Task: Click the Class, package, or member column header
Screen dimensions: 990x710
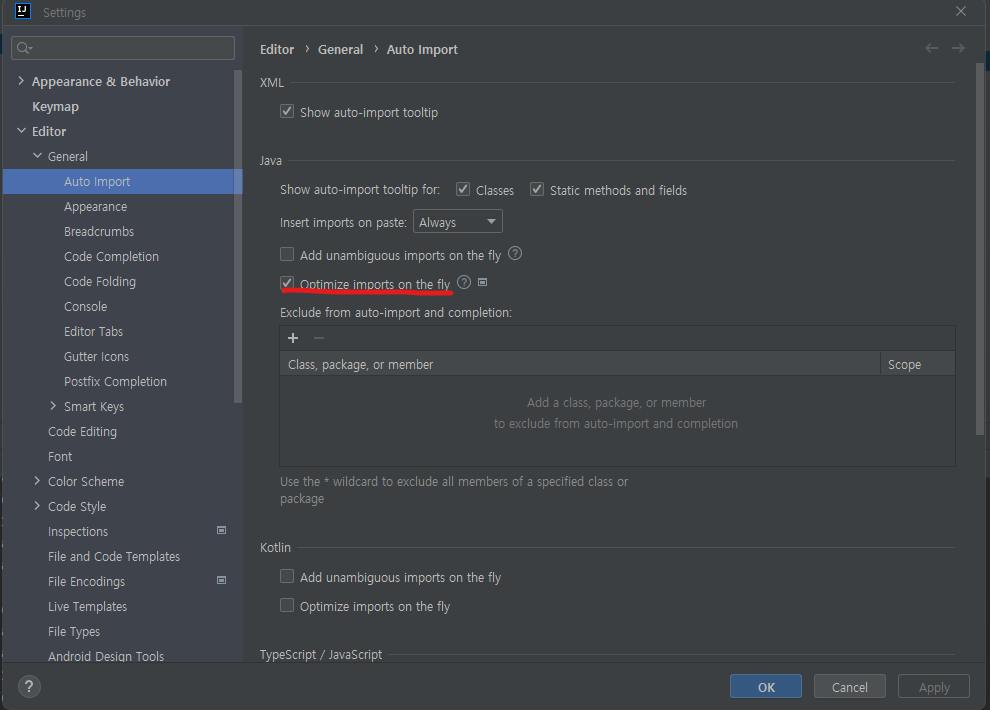Action: coord(580,364)
